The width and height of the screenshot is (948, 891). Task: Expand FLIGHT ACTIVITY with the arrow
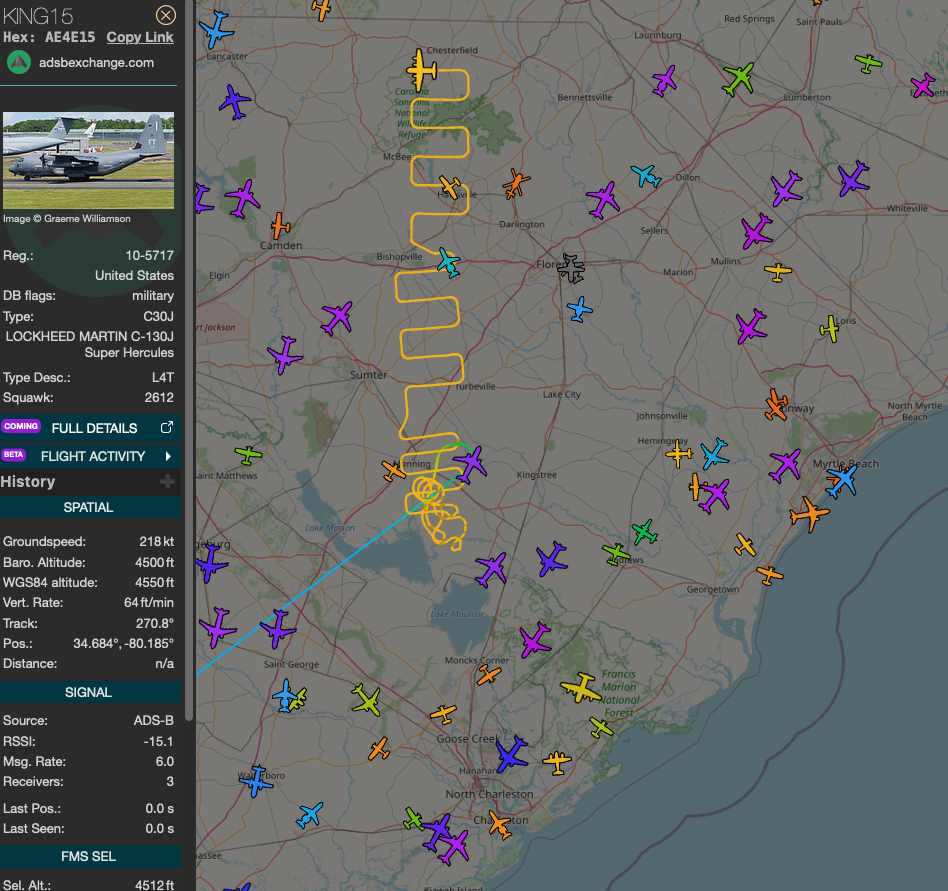click(168, 456)
